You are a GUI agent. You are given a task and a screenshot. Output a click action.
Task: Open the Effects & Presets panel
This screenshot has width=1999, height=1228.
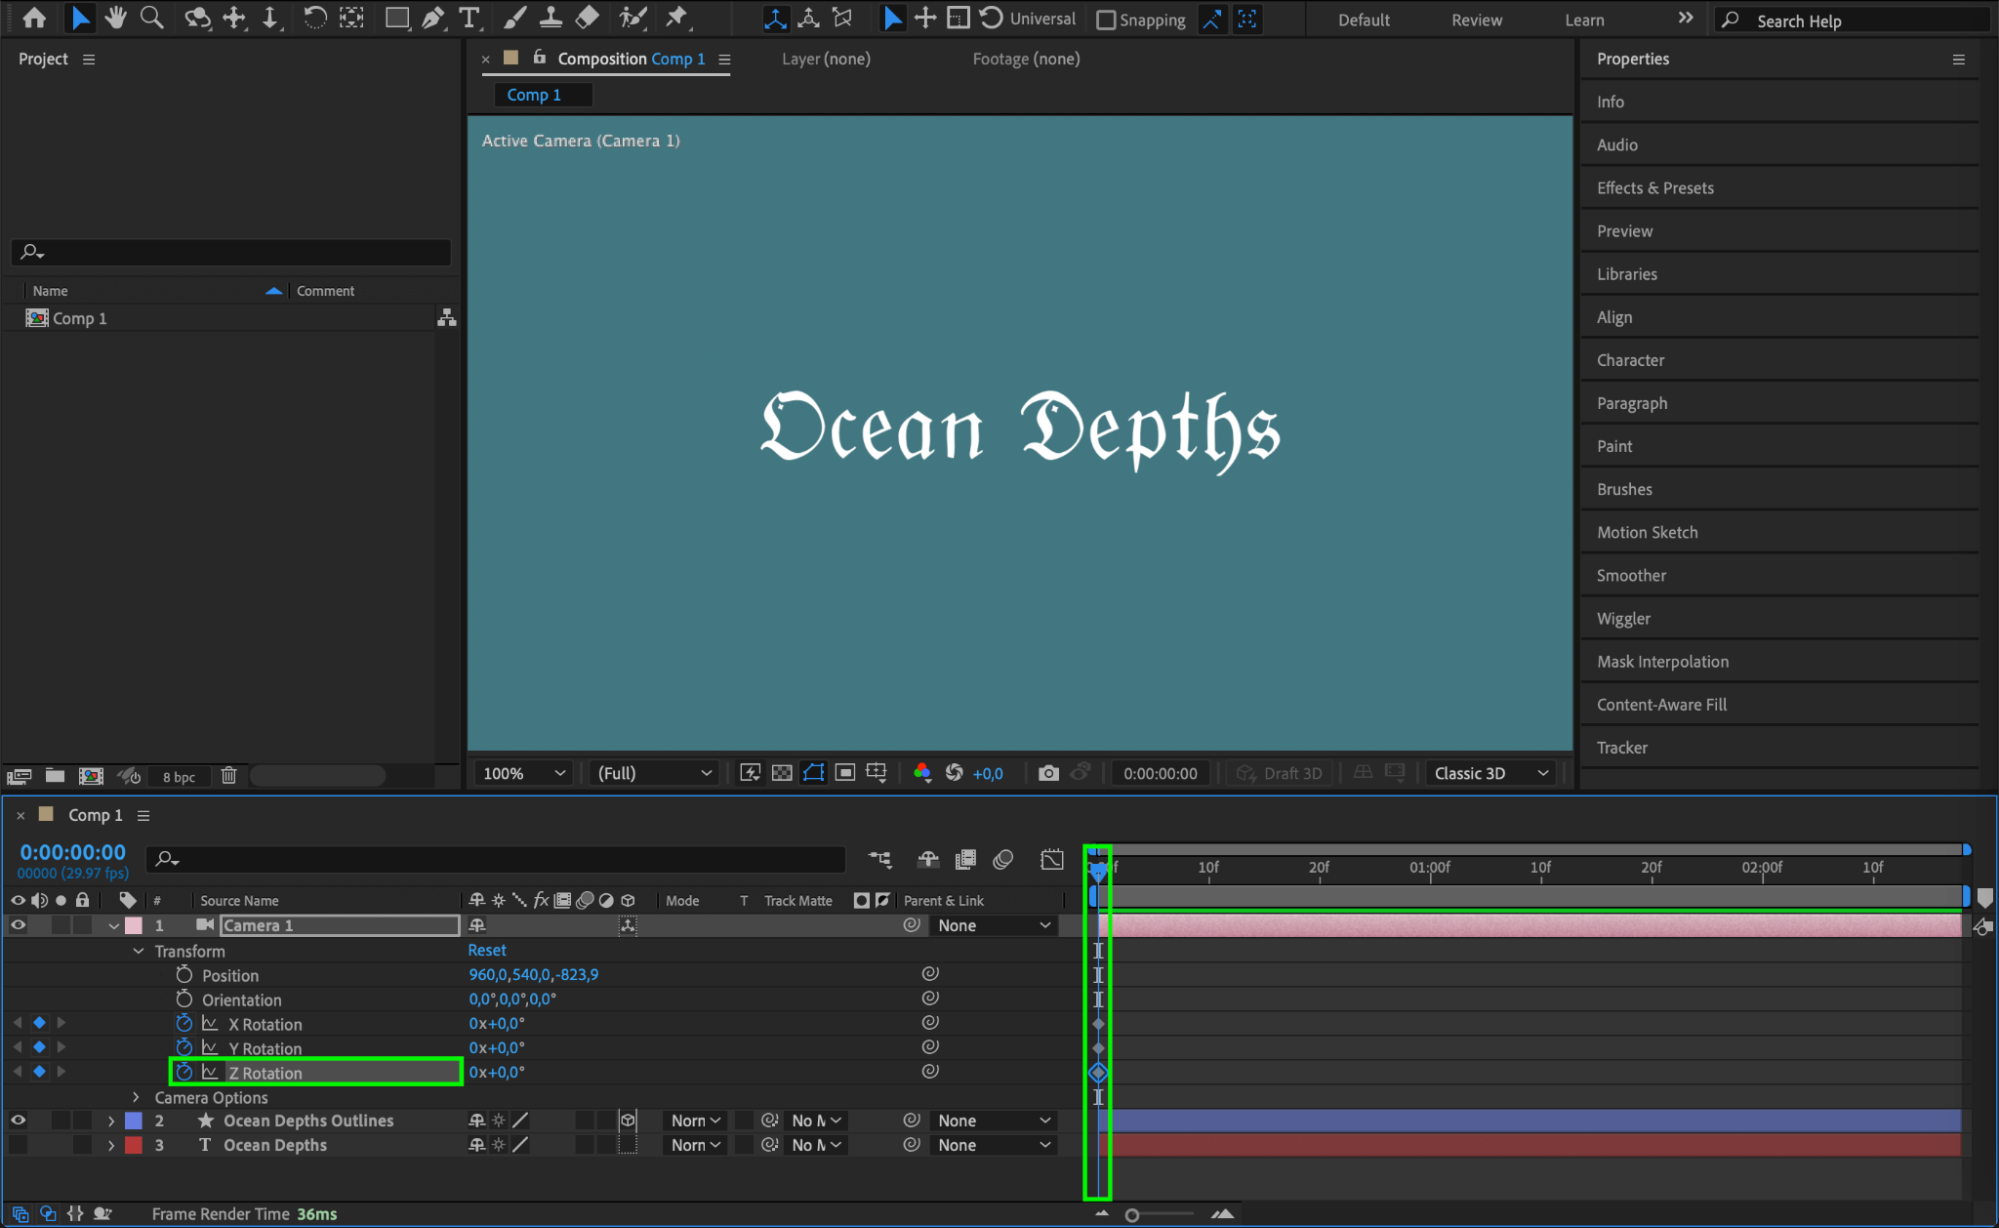click(1655, 188)
